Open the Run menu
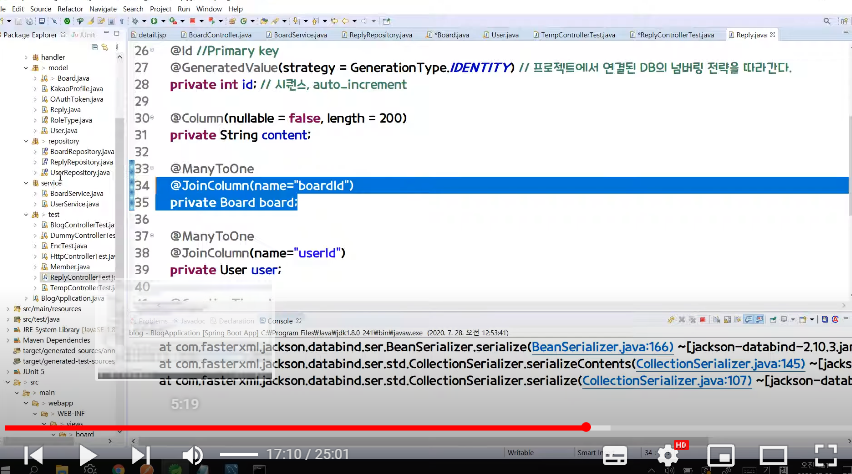 (184, 9)
